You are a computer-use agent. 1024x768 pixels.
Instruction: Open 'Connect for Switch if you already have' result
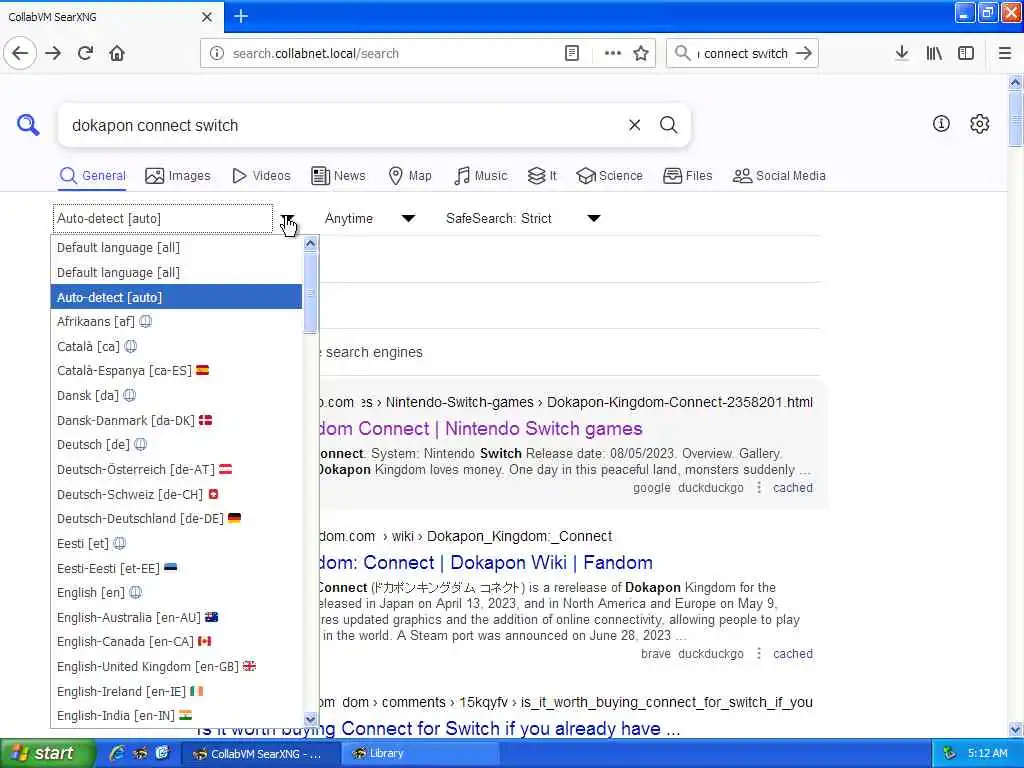438,729
